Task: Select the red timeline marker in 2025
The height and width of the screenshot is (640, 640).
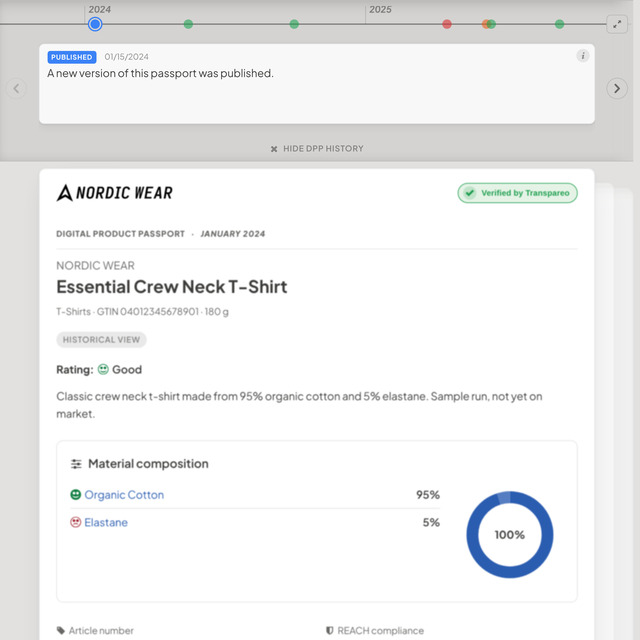Action: click(447, 24)
